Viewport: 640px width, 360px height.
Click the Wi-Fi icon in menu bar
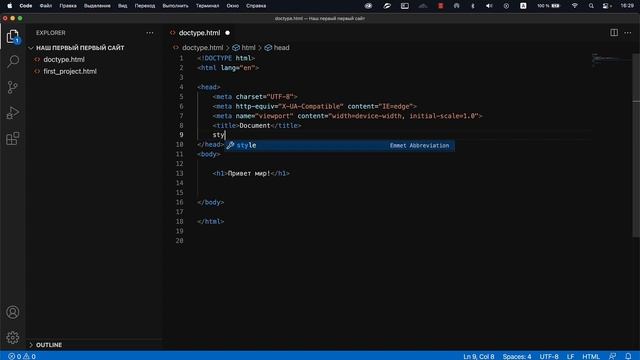[575, 6]
